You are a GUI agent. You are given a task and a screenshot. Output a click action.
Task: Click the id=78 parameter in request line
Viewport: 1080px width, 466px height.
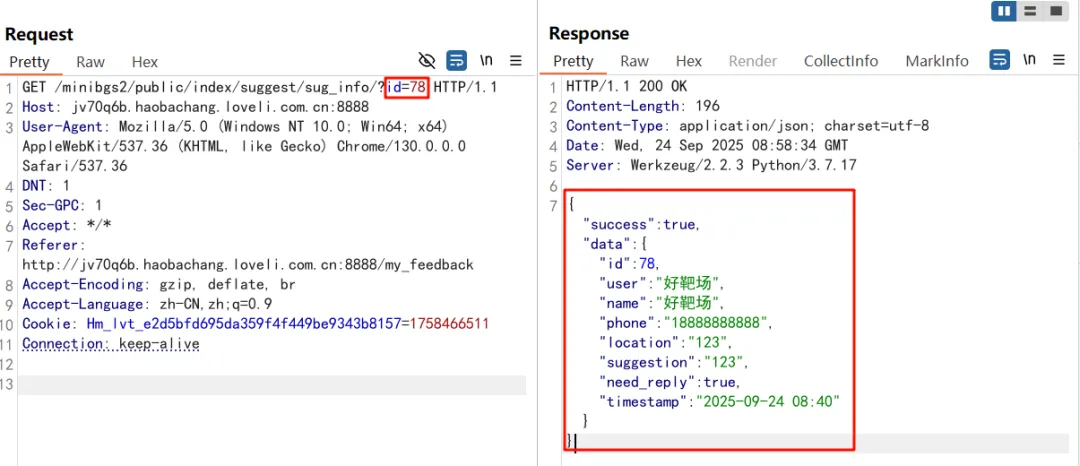coord(407,88)
